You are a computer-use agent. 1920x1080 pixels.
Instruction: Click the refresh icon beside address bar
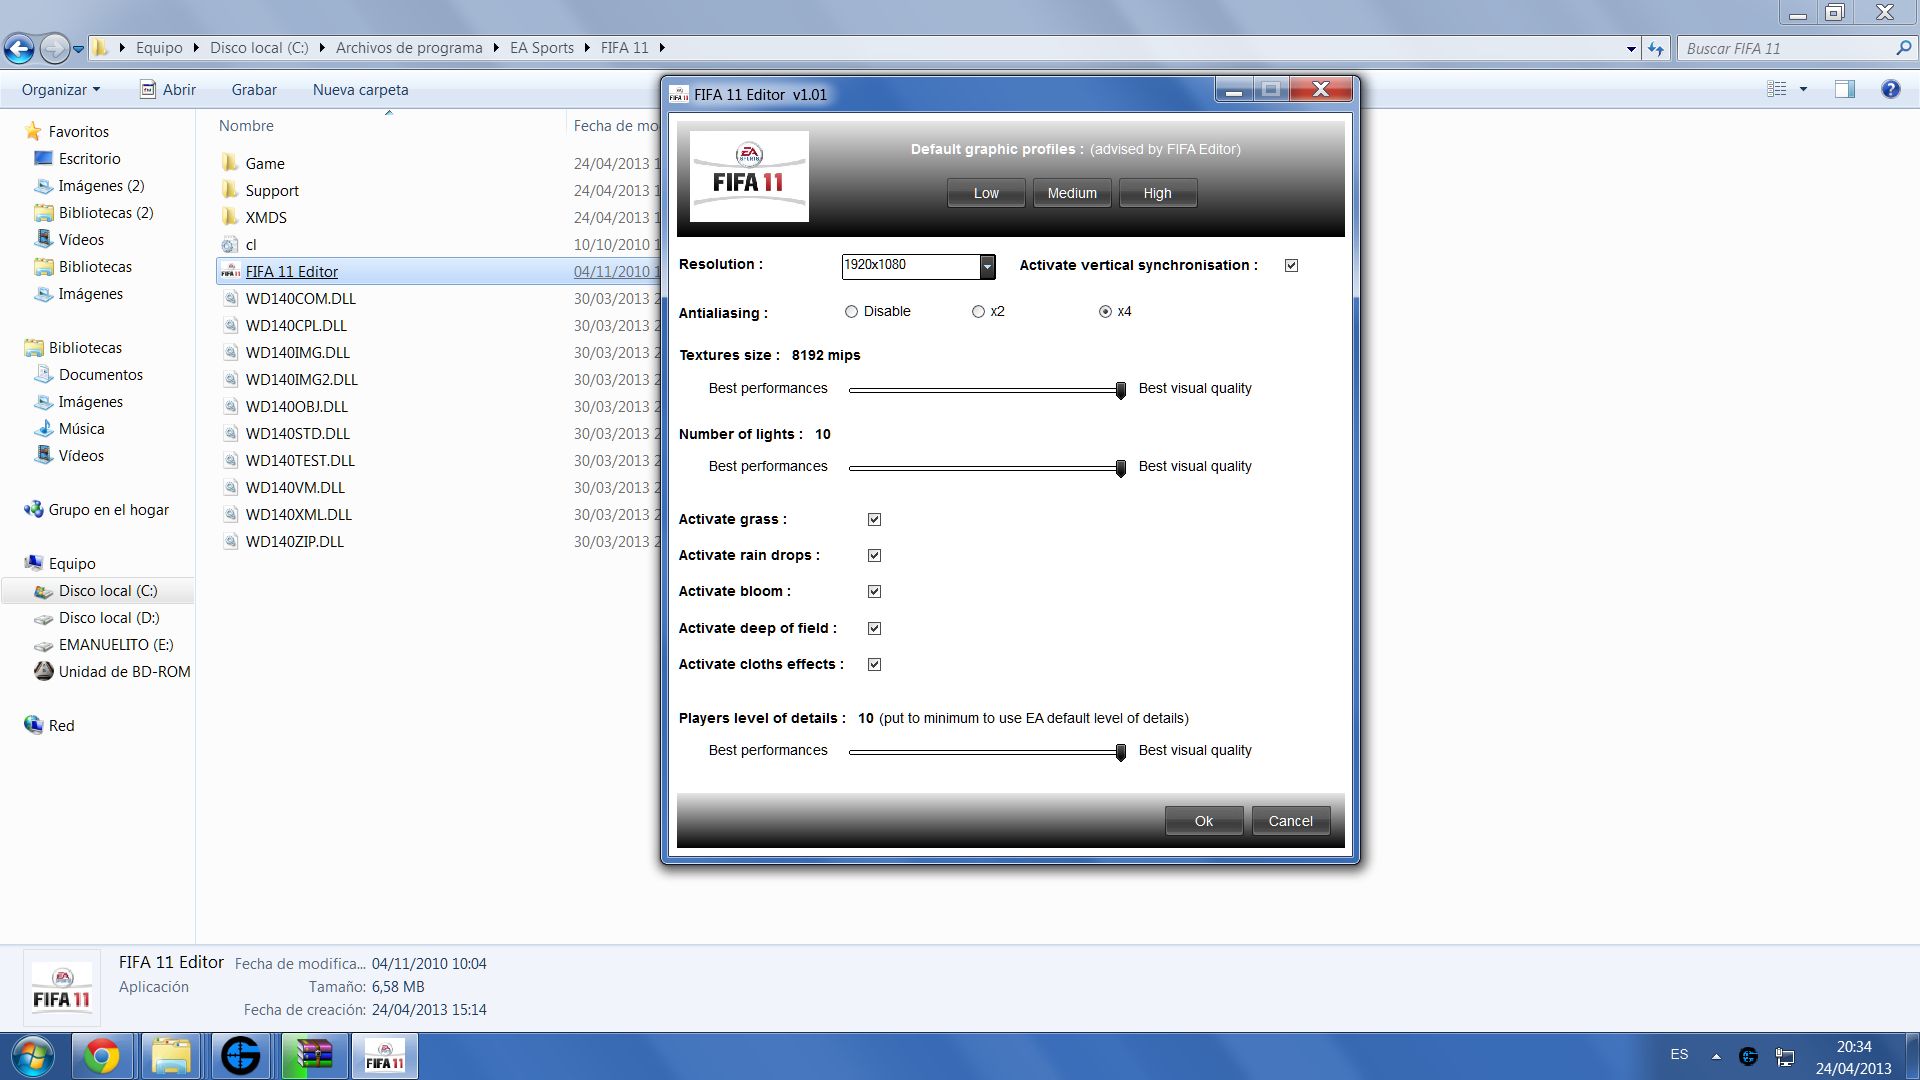pyautogui.click(x=1656, y=48)
